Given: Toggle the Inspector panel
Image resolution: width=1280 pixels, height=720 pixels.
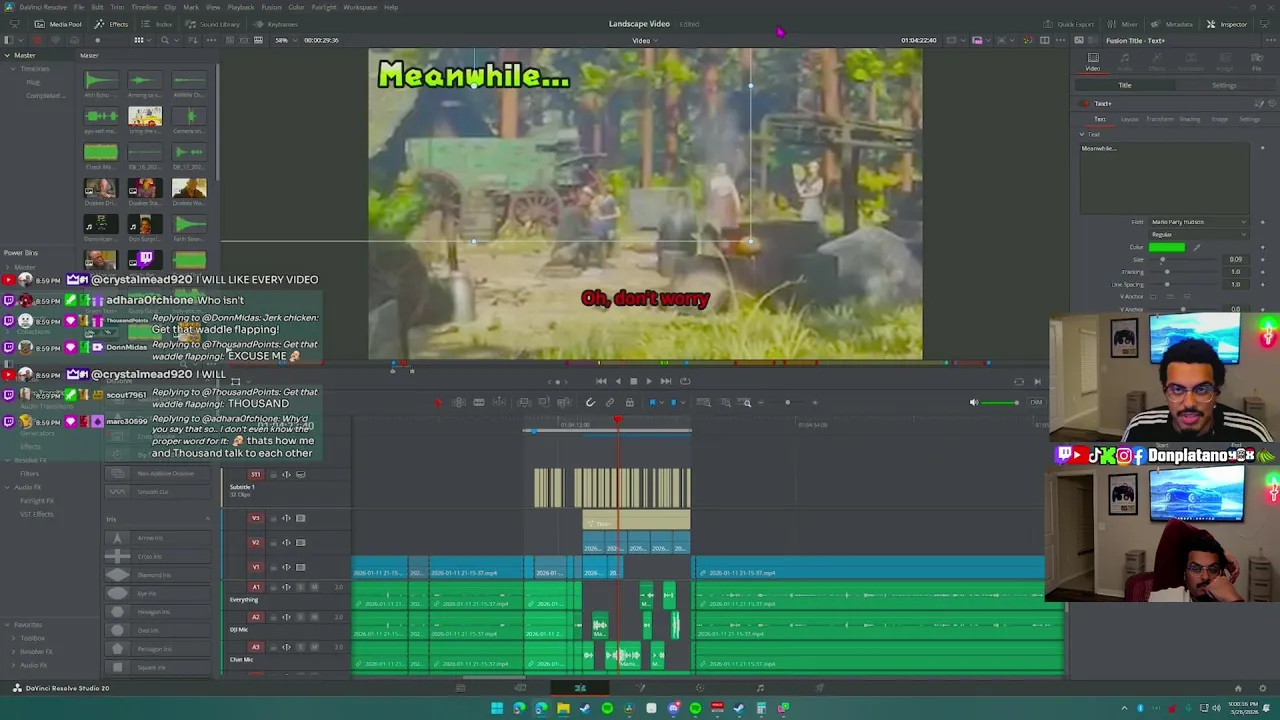Looking at the screenshot, I should [1227, 24].
